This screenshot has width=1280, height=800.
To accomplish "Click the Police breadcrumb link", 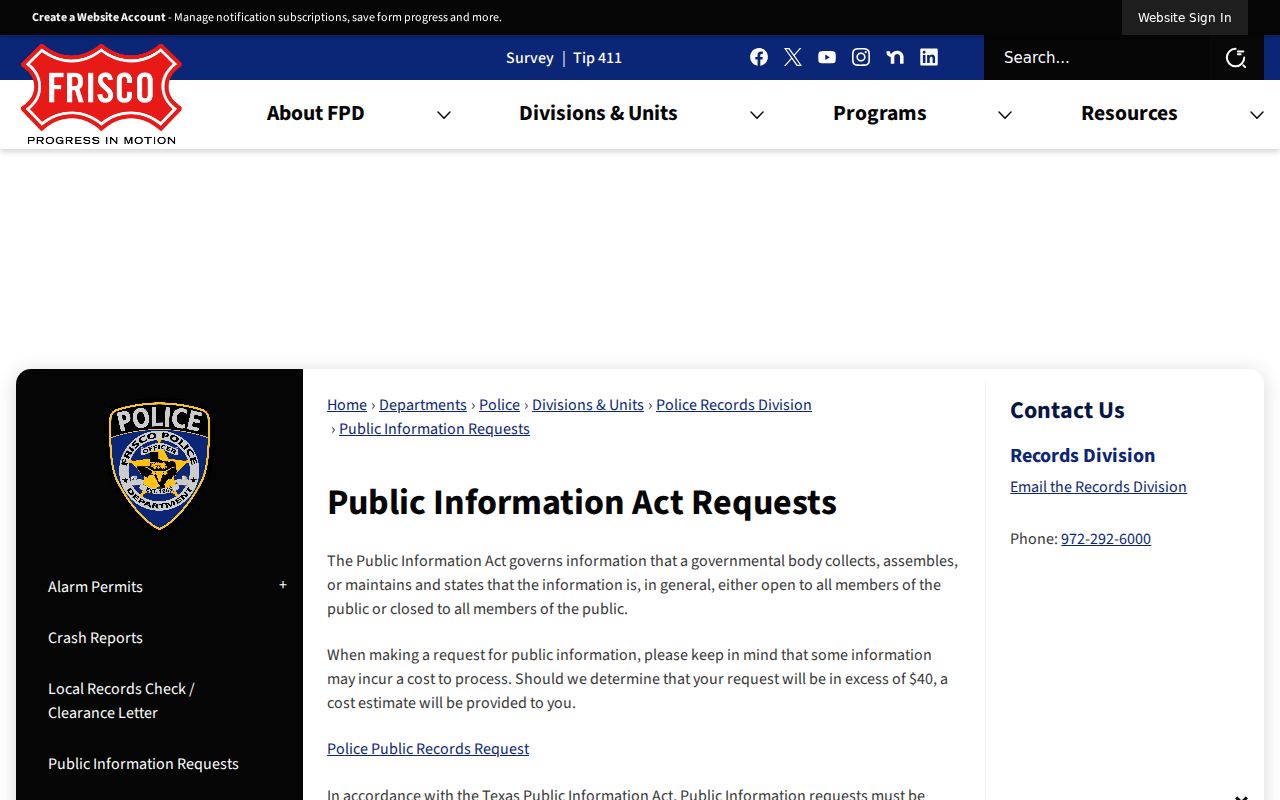I will click(499, 405).
